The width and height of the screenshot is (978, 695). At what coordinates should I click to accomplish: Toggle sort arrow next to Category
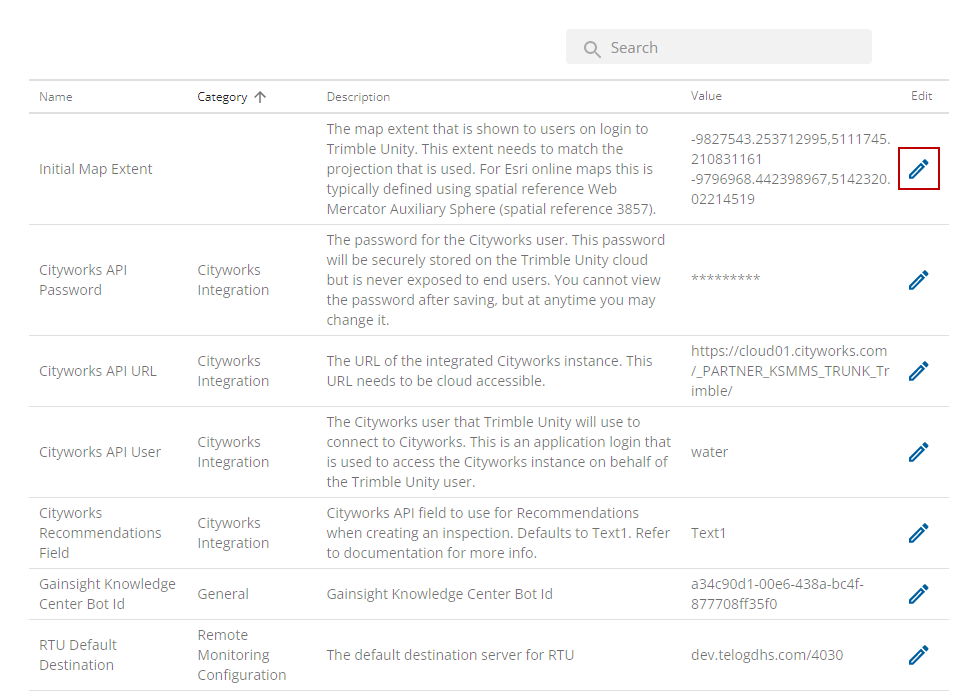click(x=261, y=97)
